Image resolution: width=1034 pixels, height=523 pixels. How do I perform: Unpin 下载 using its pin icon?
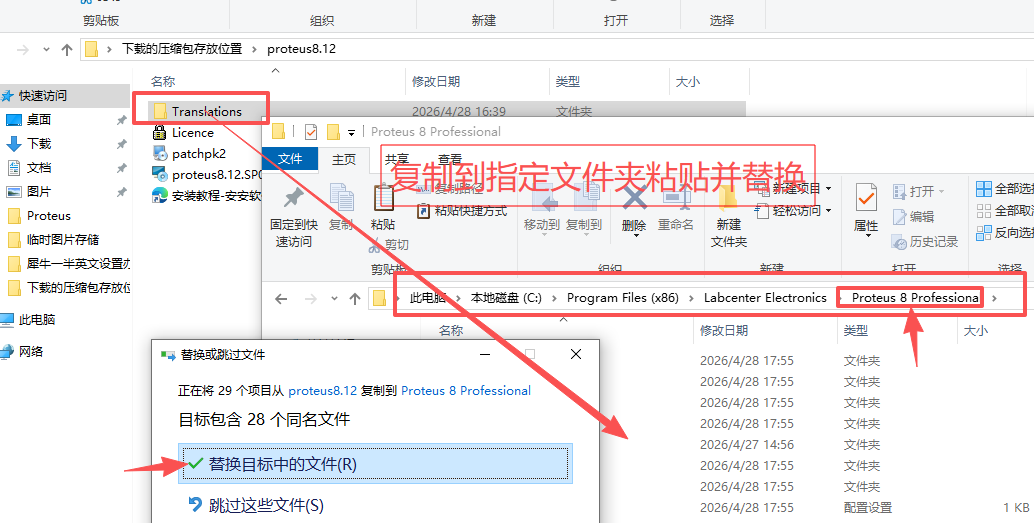pos(121,144)
